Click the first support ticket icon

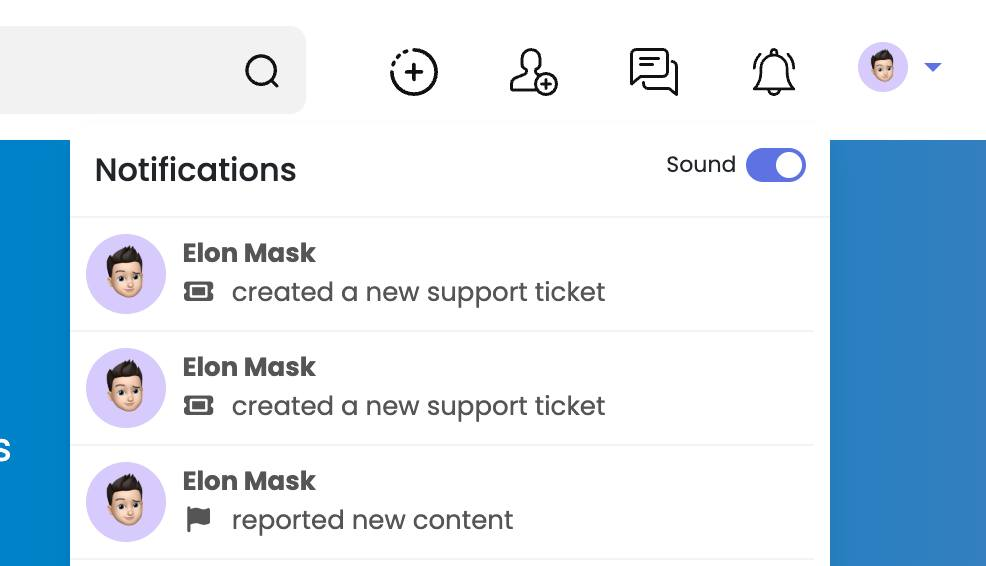click(x=199, y=292)
